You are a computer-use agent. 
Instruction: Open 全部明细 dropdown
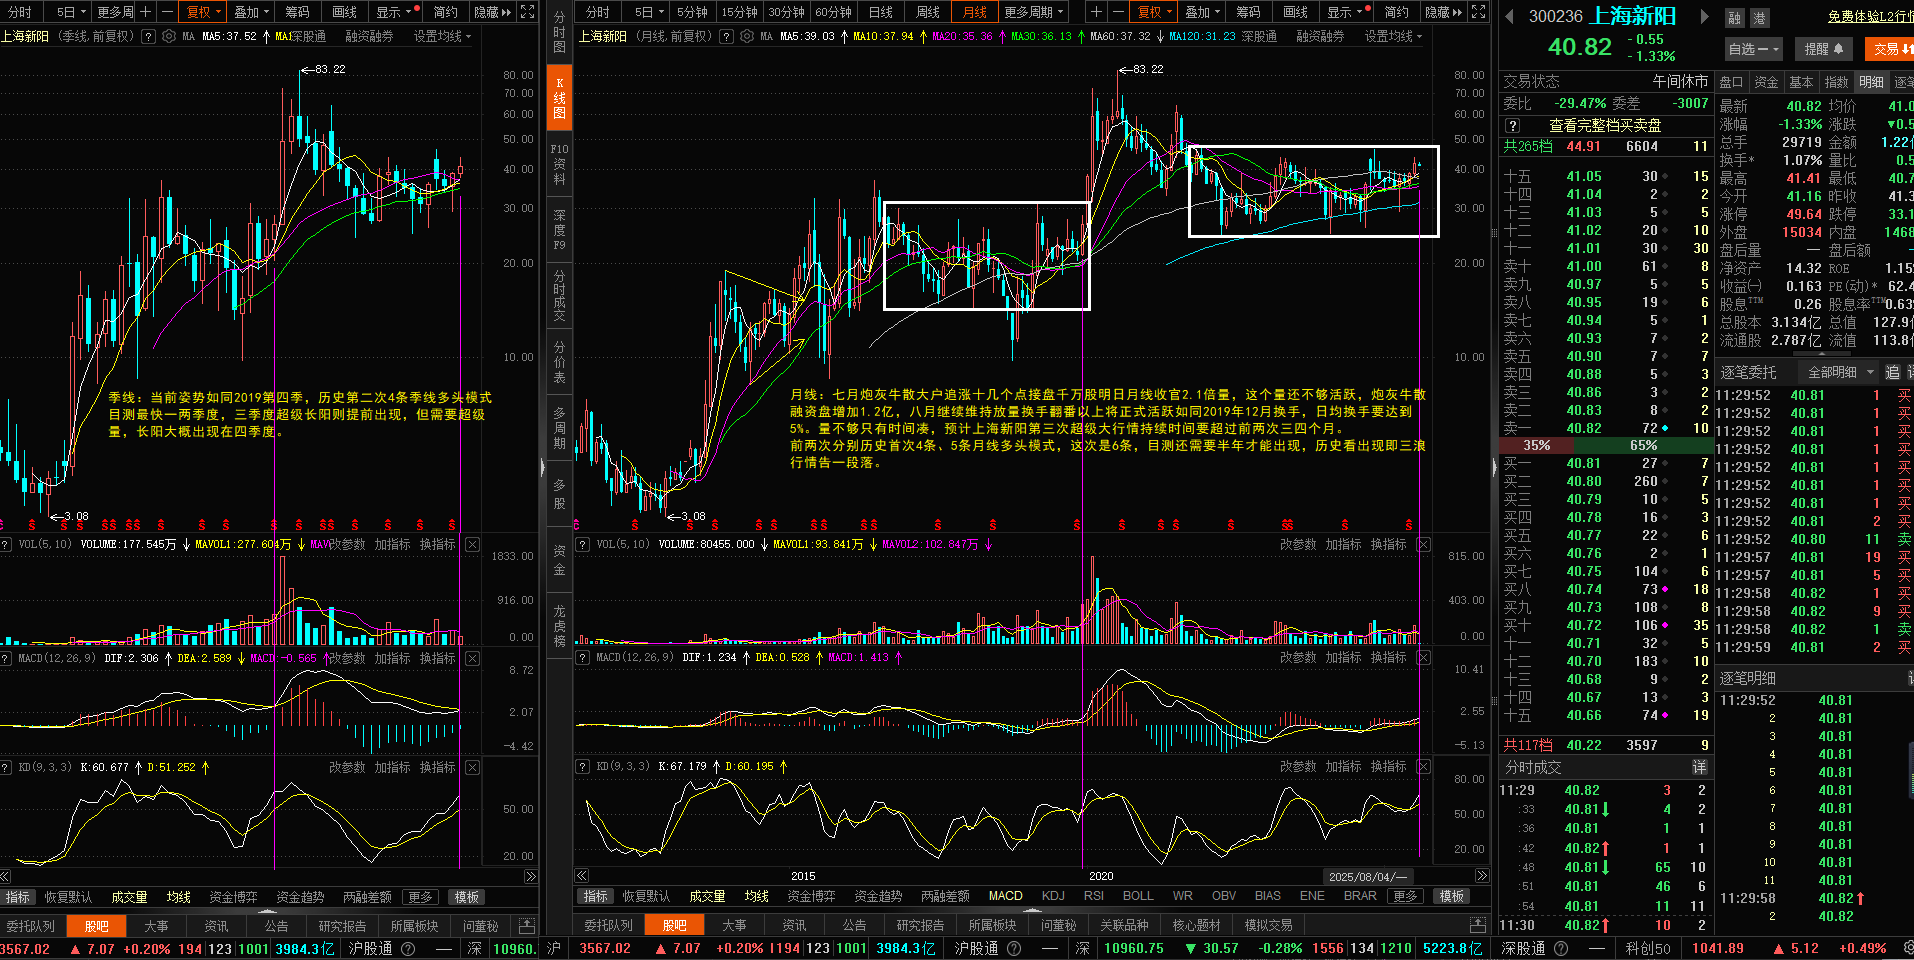click(x=1841, y=372)
